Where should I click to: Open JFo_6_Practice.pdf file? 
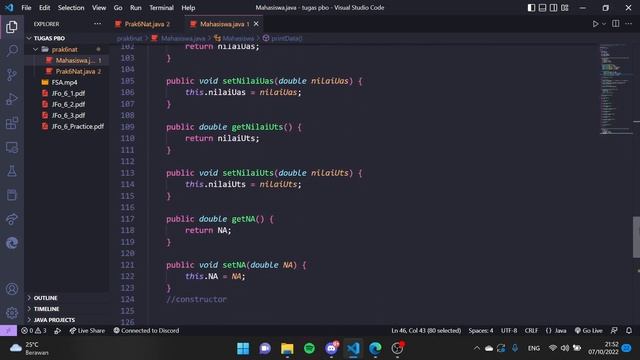tap(78, 127)
